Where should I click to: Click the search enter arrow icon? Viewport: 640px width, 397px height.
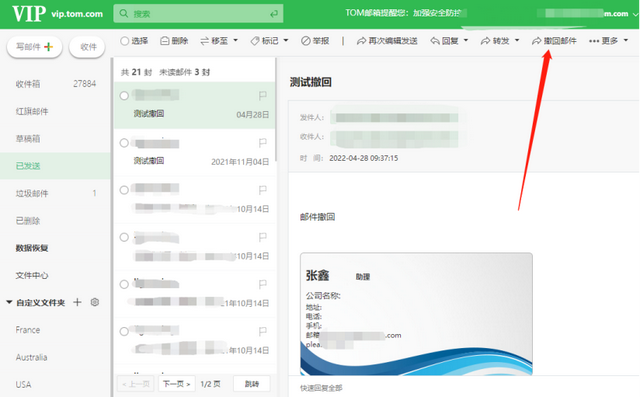[x=274, y=14]
